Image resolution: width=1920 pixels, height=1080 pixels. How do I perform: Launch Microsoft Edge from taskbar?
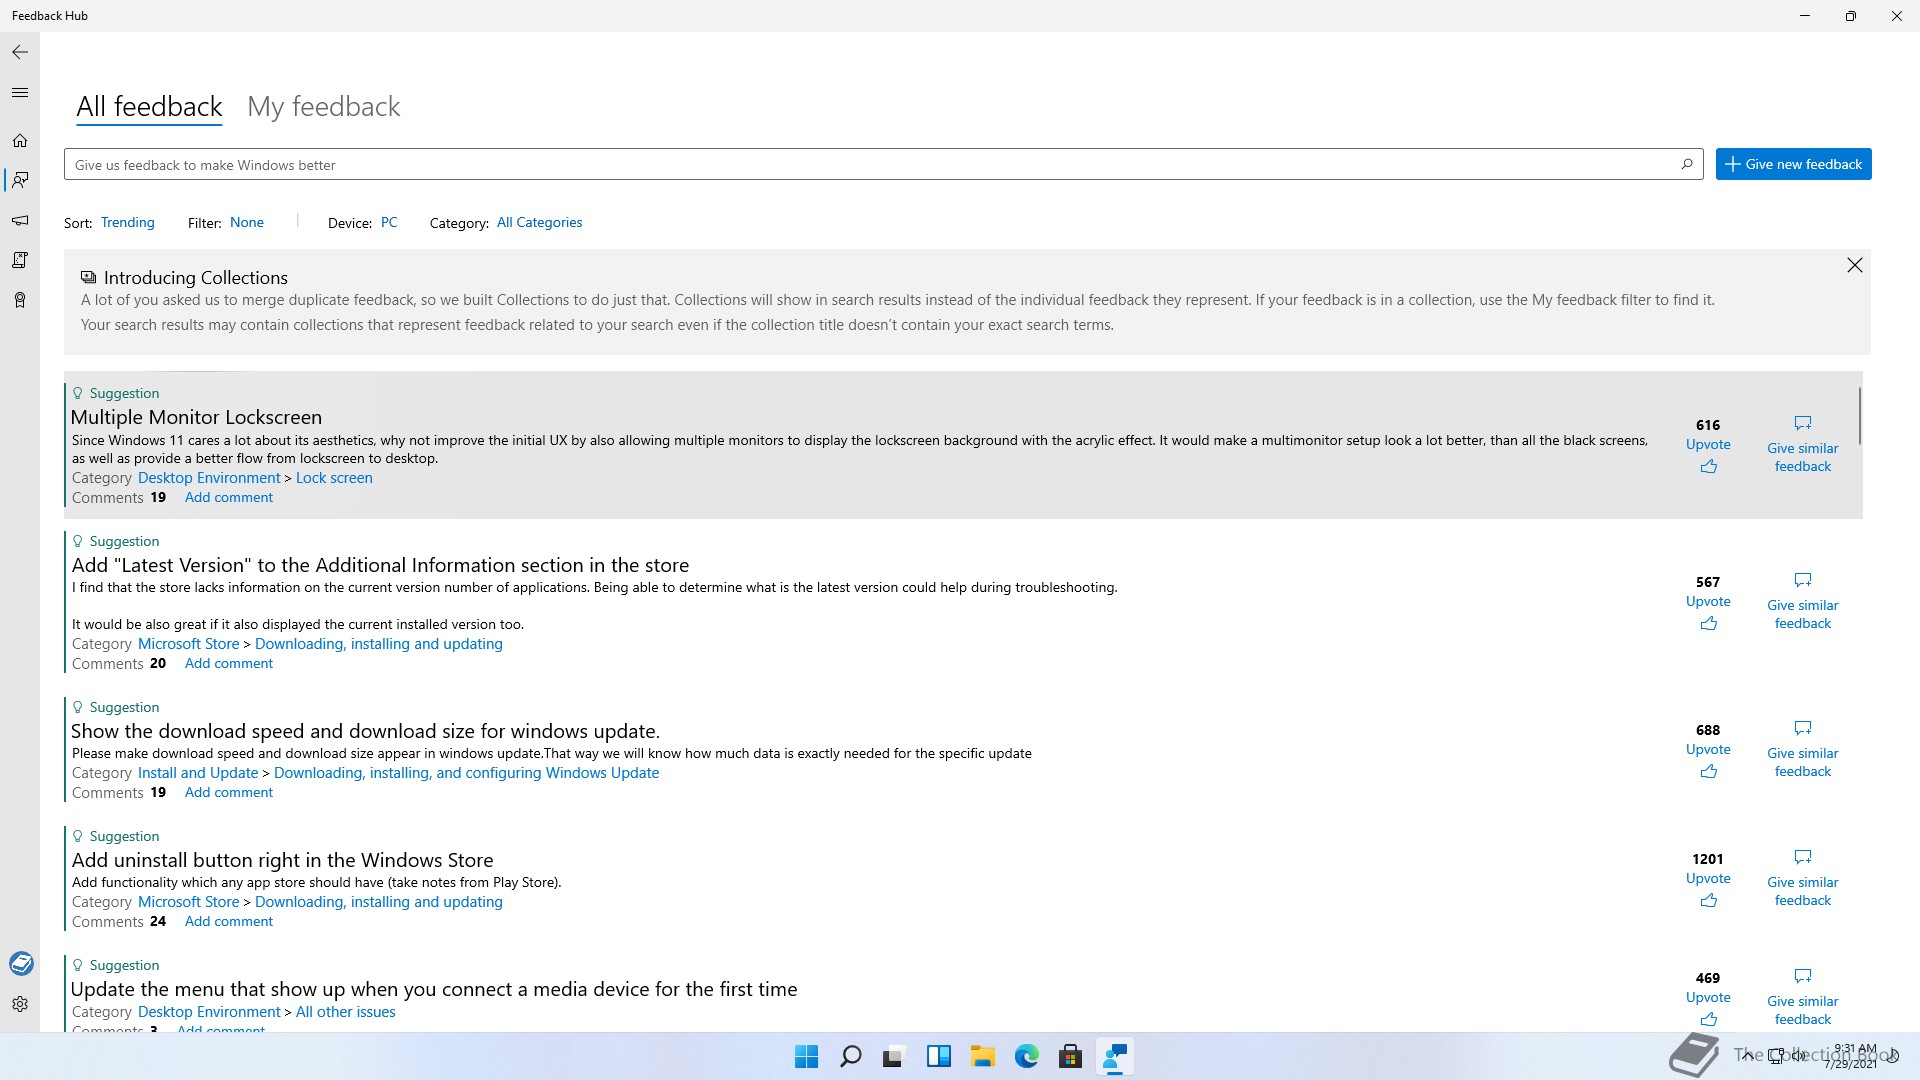1027,1056
